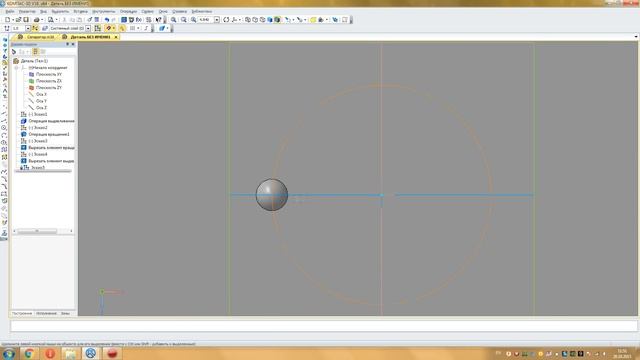
Task: Click the KOMPAS icon on taskbar
Action: click(x=91, y=353)
